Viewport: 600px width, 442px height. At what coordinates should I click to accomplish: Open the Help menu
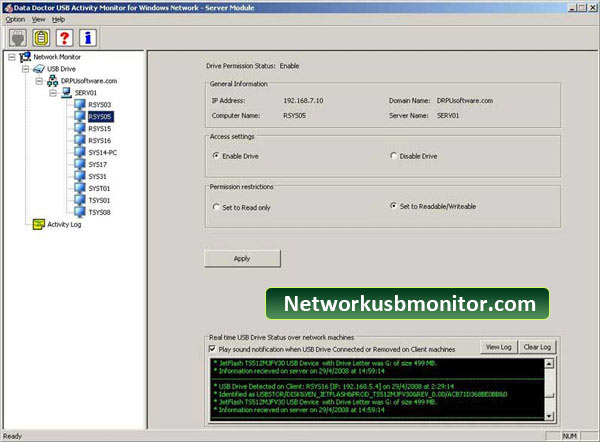click(59, 20)
